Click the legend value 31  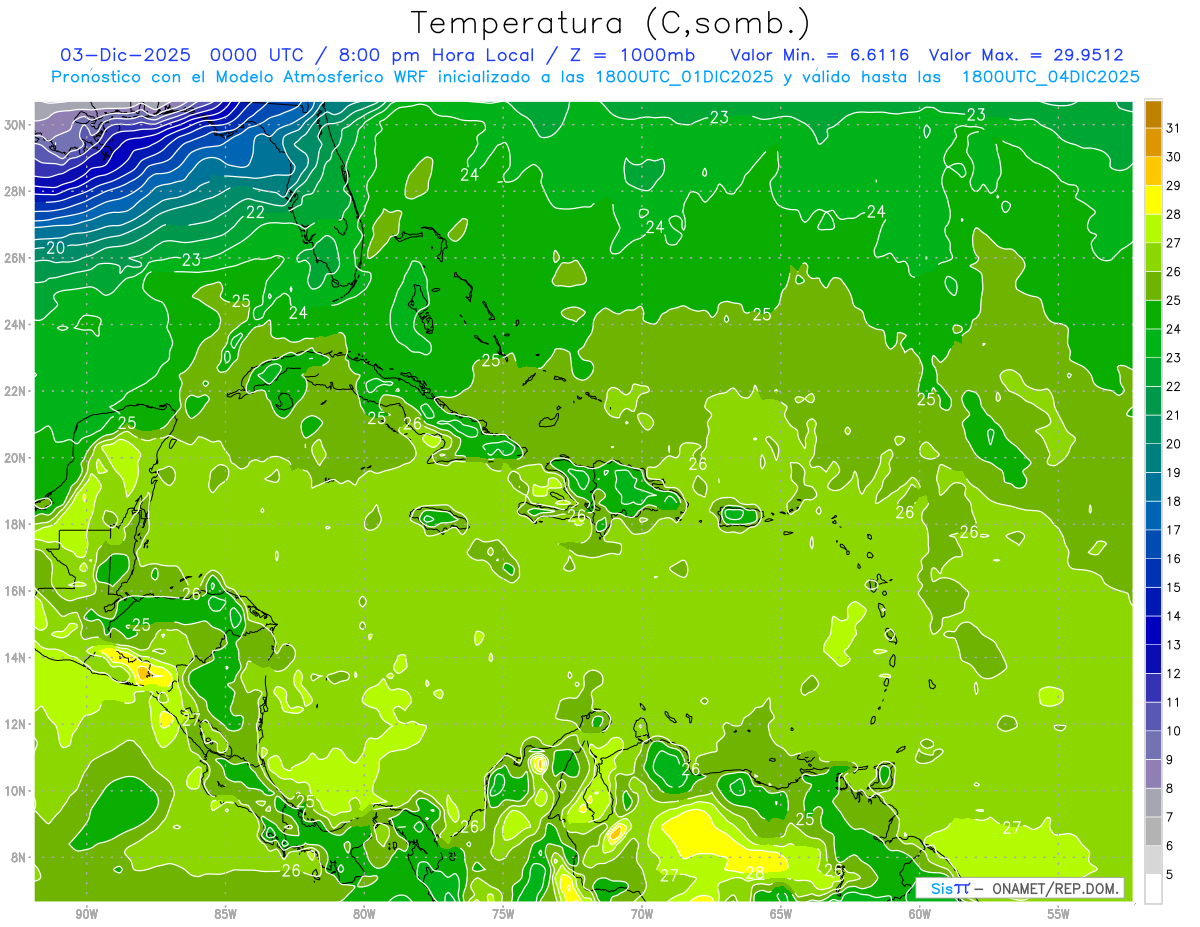click(x=1174, y=128)
